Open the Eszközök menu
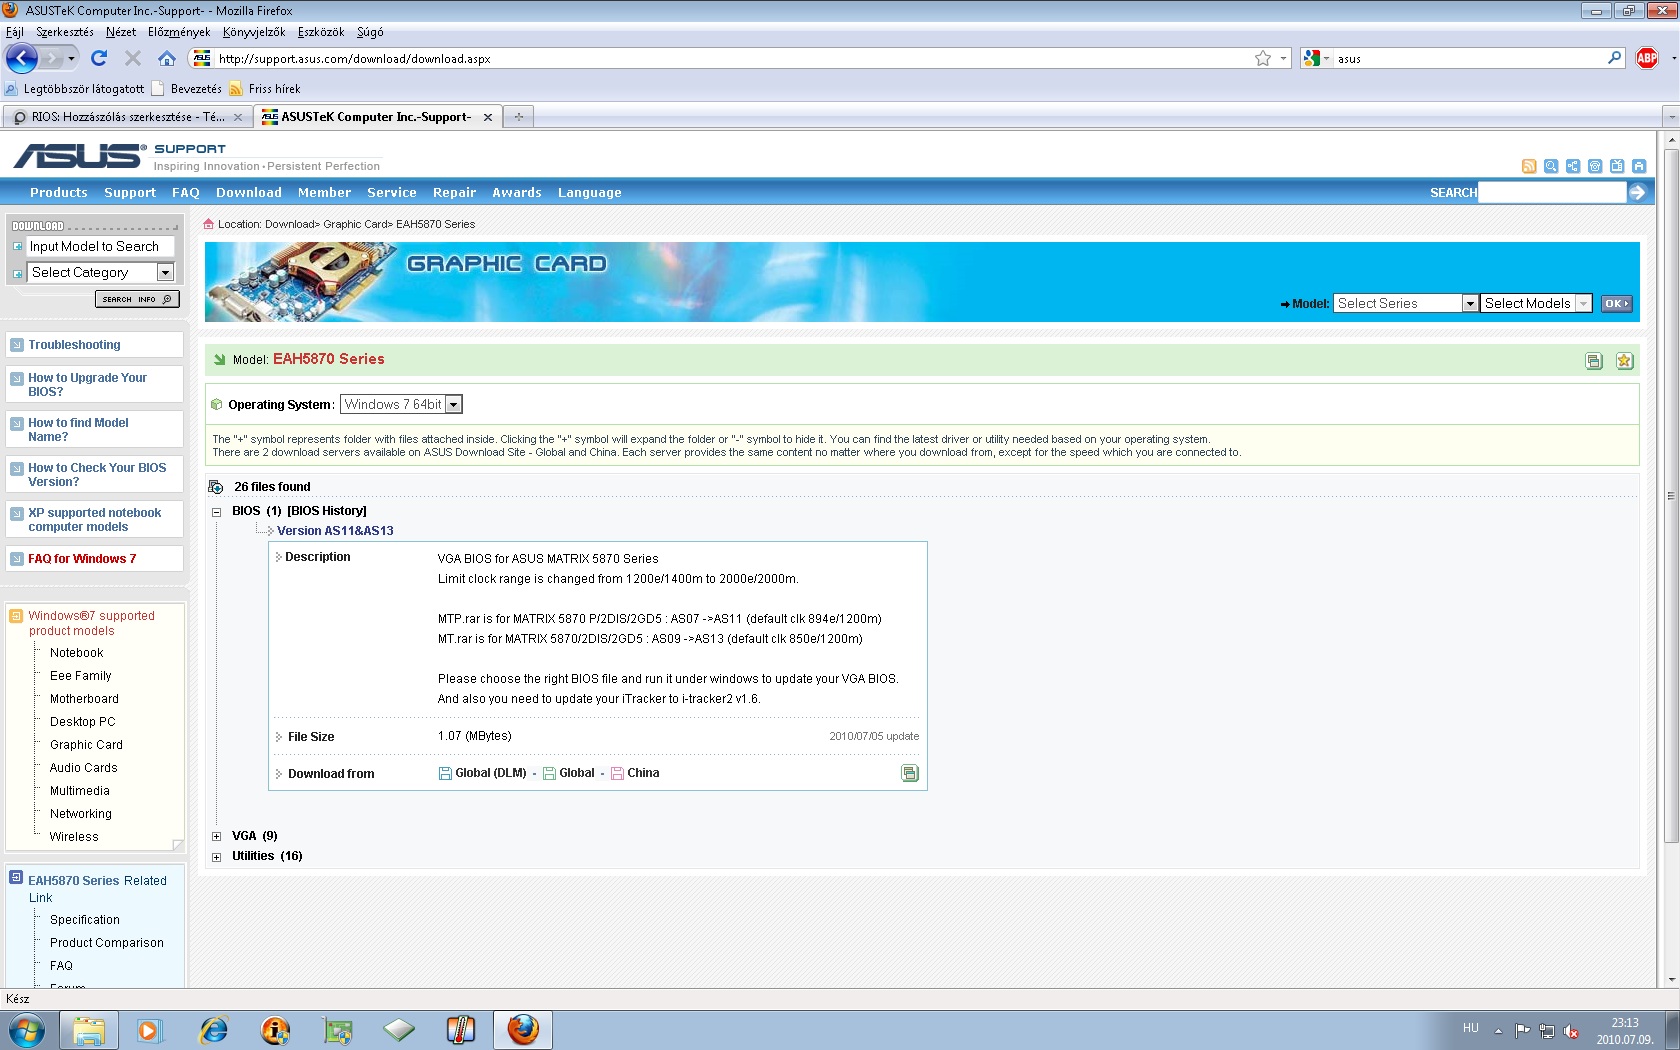The height and width of the screenshot is (1050, 1680). (x=321, y=32)
